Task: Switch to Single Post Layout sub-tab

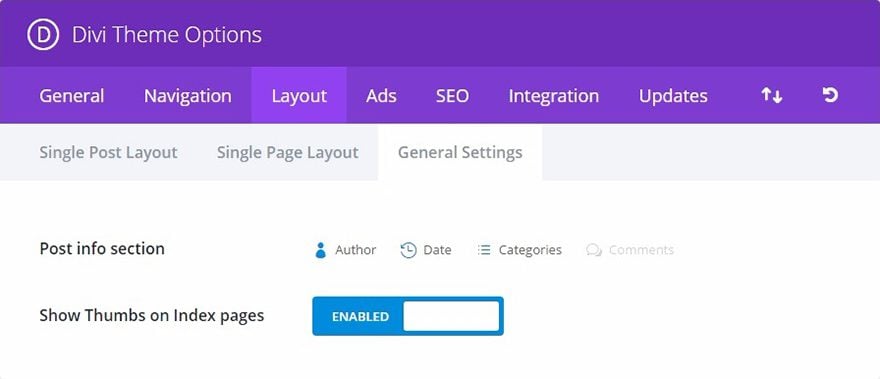Action: [108, 153]
